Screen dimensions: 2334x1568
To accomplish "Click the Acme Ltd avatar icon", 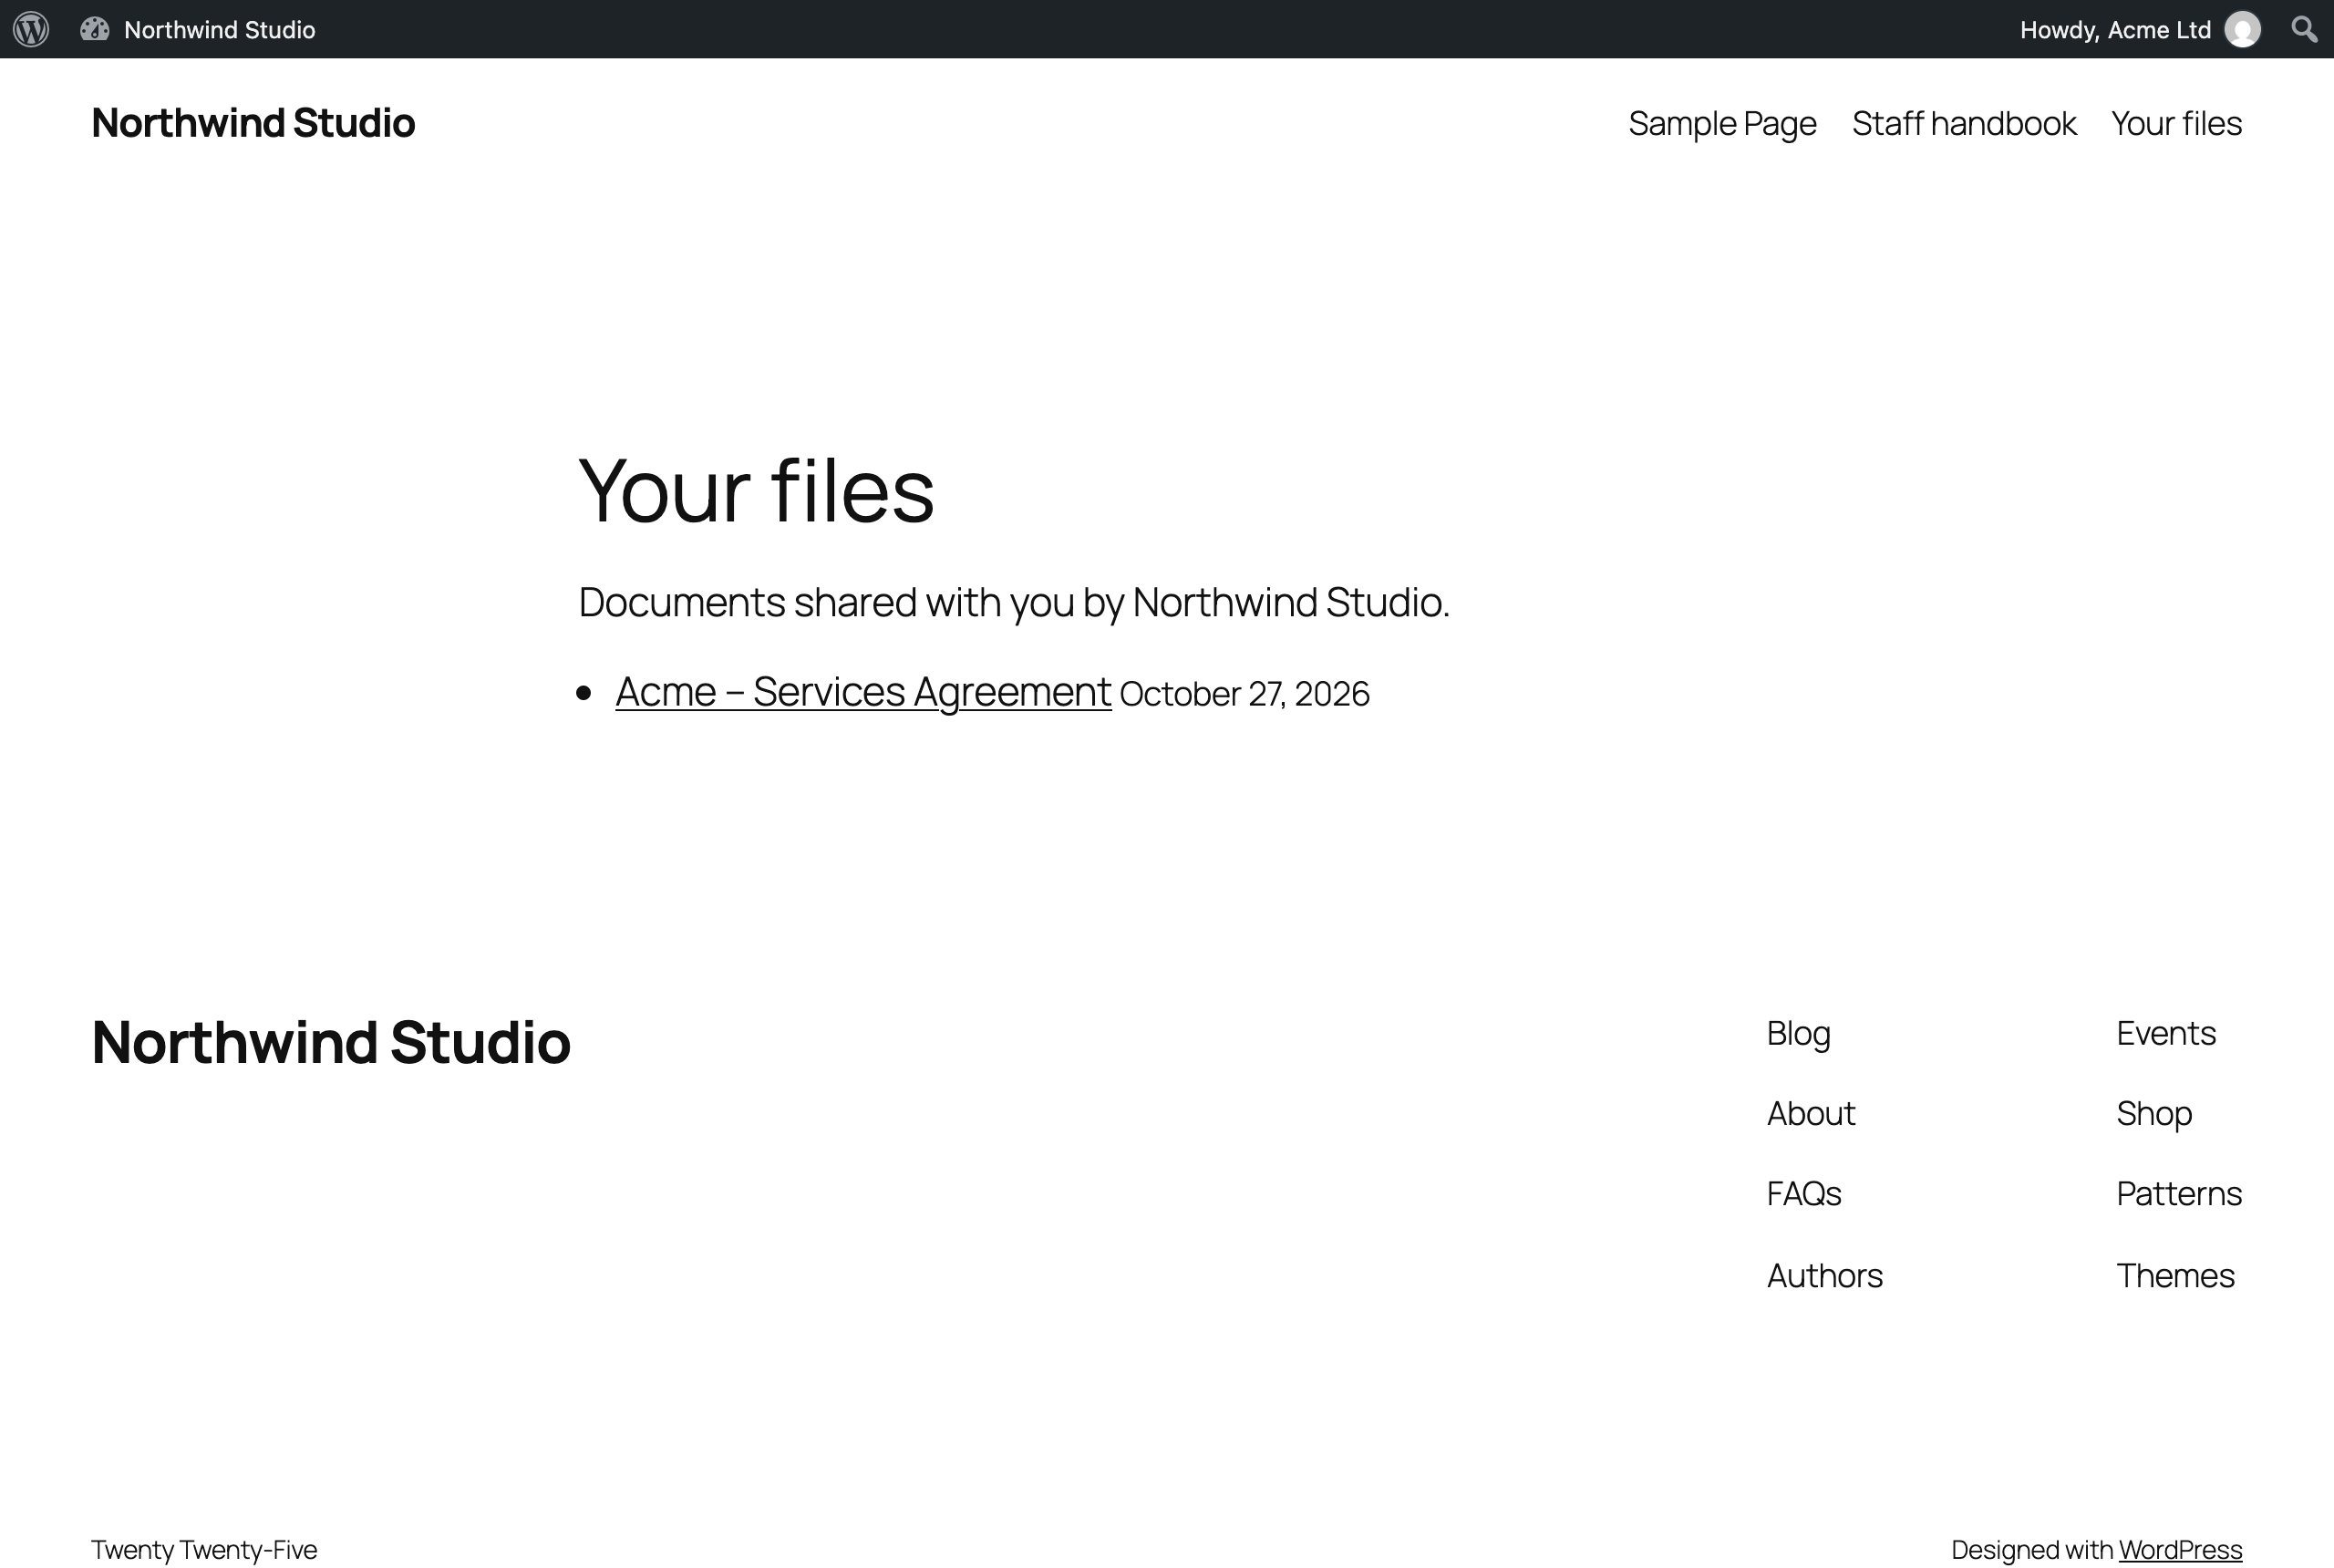I will click(x=2242, y=29).
